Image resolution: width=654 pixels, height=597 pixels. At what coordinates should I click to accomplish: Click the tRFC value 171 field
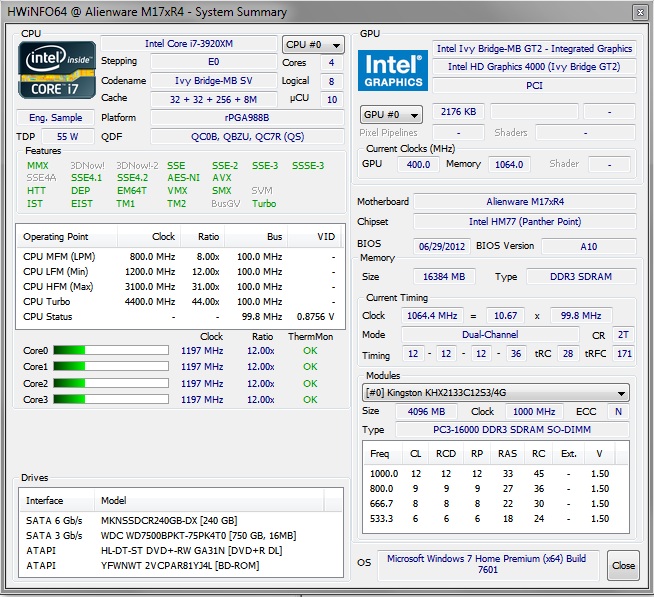pyautogui.click(x=624, y=354)
